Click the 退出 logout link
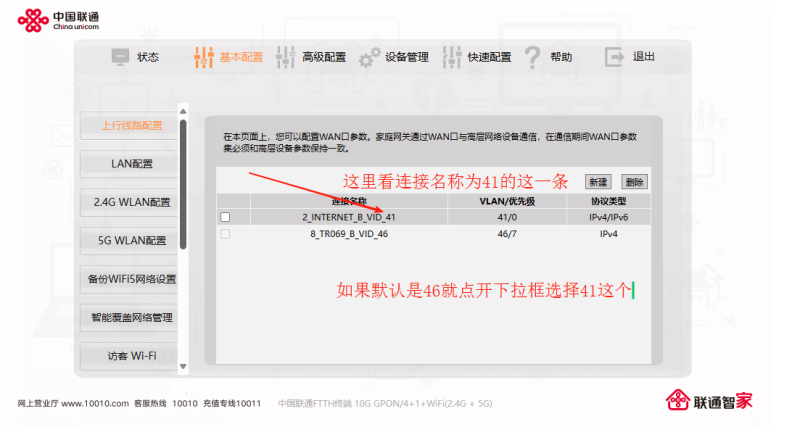 [x=644, y=56]
